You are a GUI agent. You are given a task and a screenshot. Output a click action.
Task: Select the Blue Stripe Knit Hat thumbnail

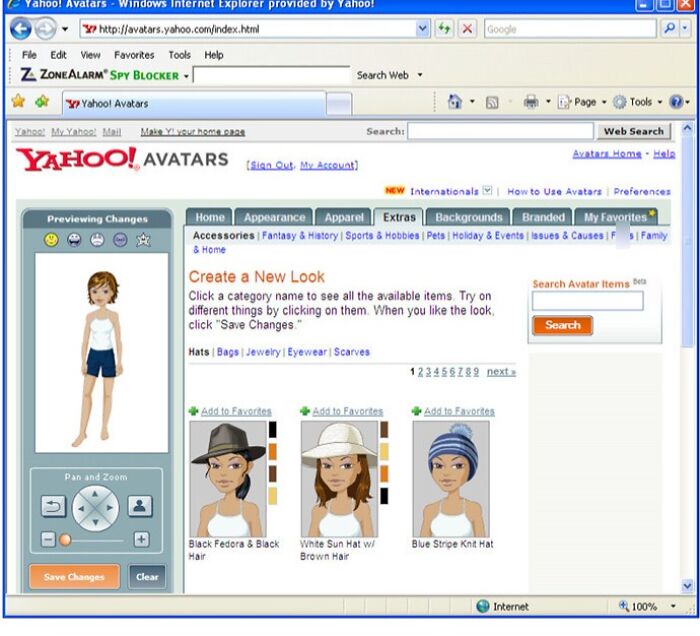450,479
